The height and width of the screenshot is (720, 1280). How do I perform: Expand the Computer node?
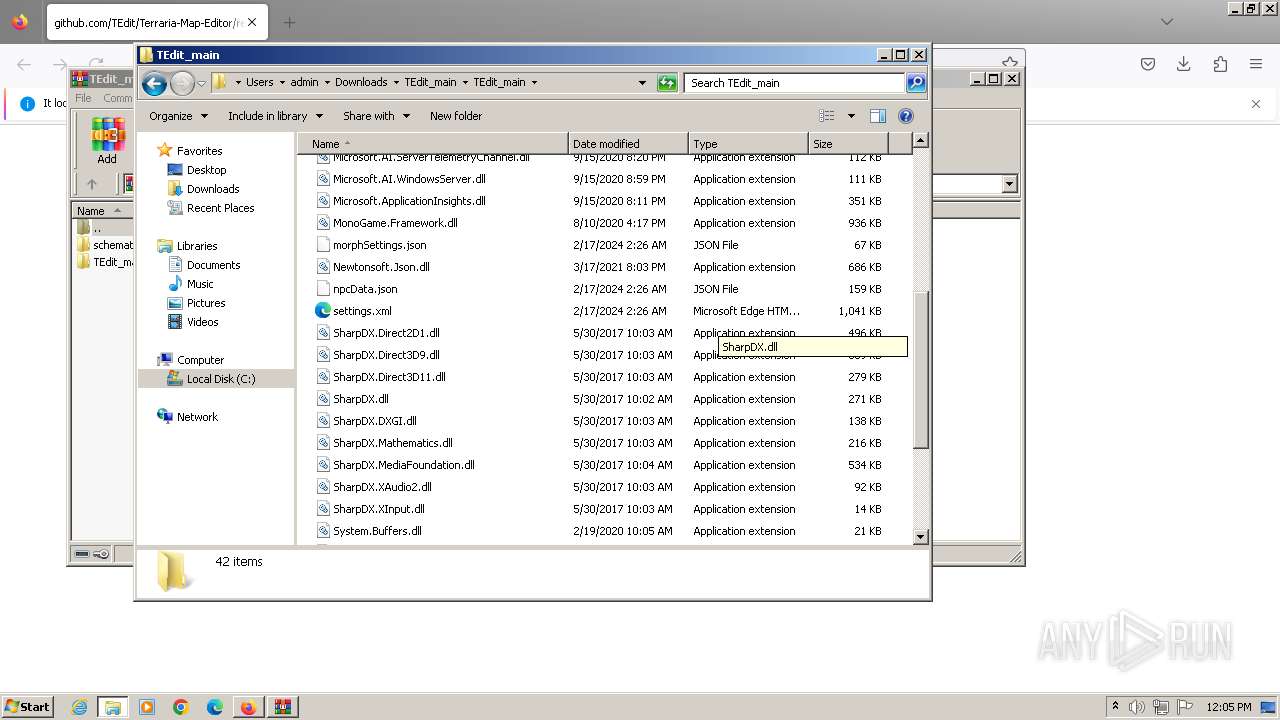coord(200,360)
